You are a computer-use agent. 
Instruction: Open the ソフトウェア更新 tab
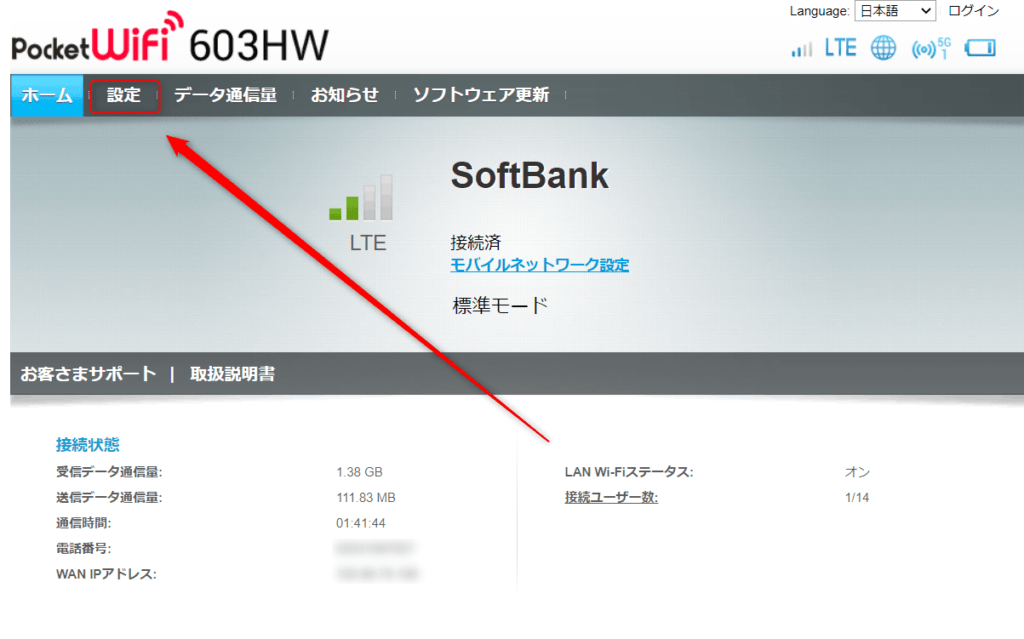click(x=481, y=95)
